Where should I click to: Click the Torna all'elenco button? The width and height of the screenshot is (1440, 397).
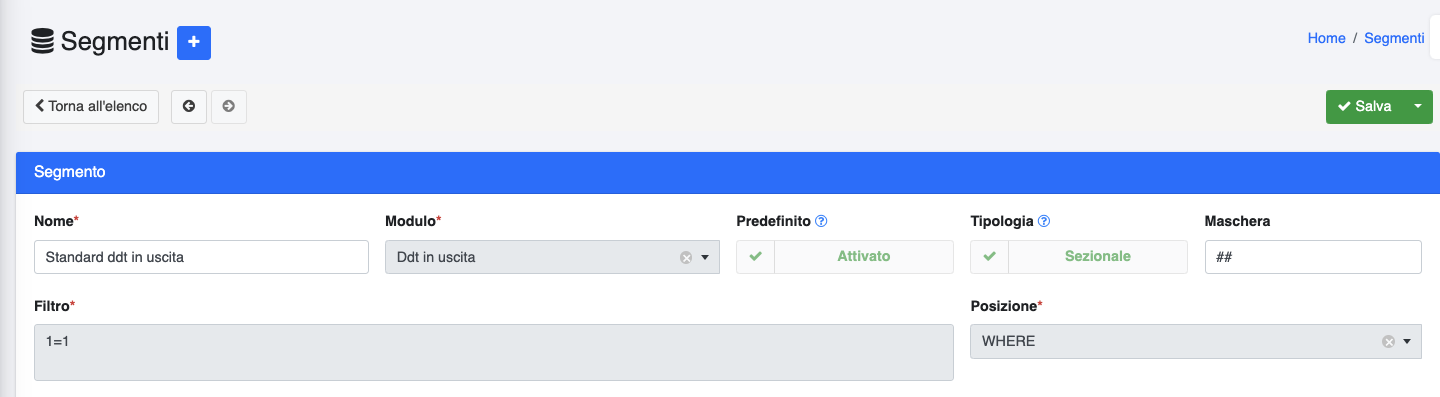click(x=91, y=106)
